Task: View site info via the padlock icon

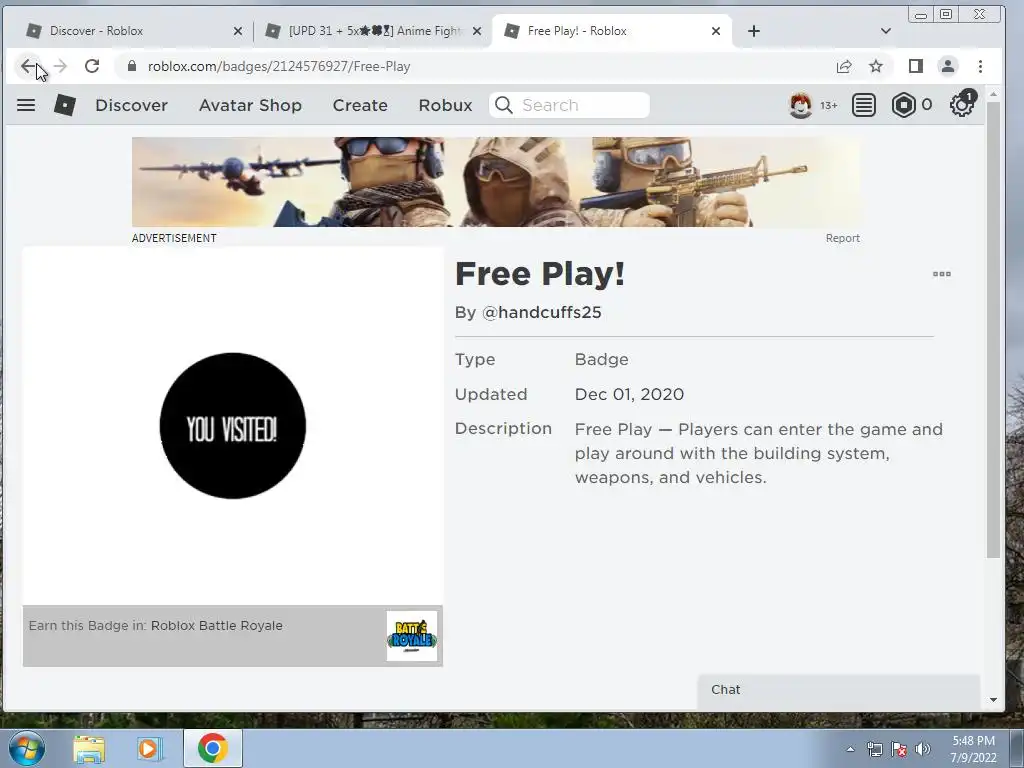Action: pos(132,66)
